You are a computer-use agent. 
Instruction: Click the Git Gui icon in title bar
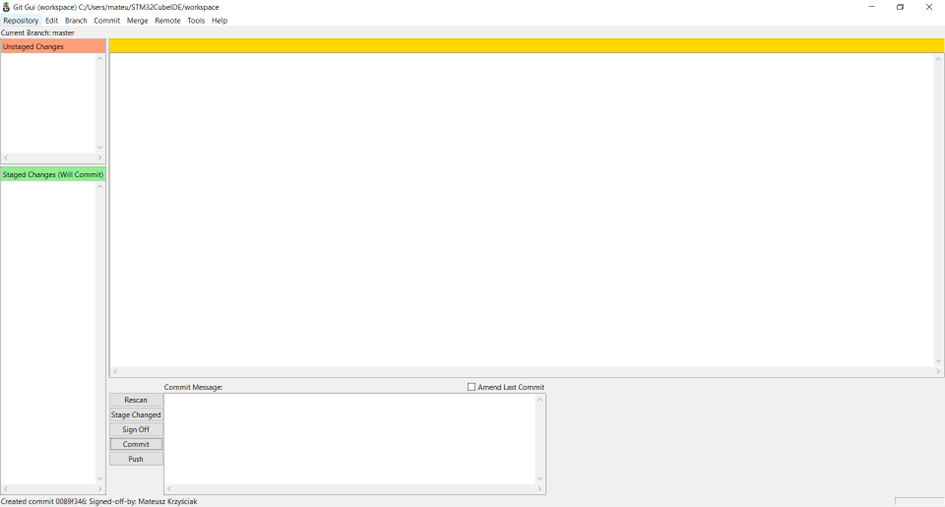pyautogui.click(x=6, y=7)
